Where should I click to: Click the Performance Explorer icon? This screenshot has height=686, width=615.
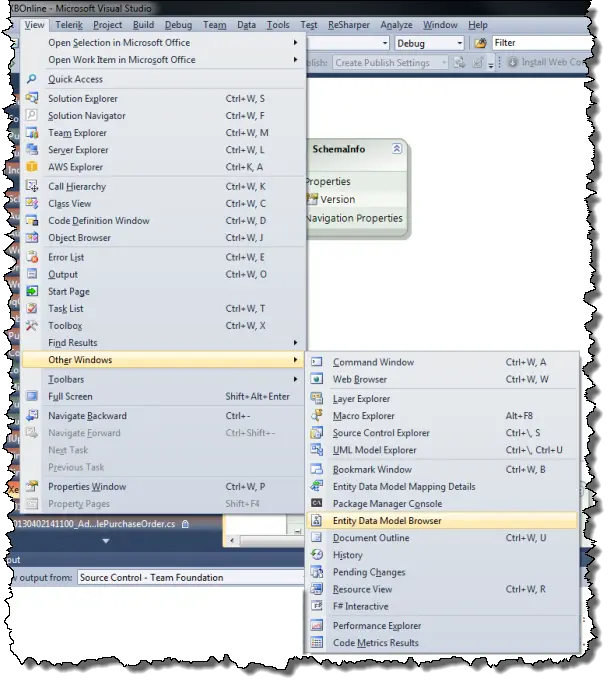[x=317, y=626]
